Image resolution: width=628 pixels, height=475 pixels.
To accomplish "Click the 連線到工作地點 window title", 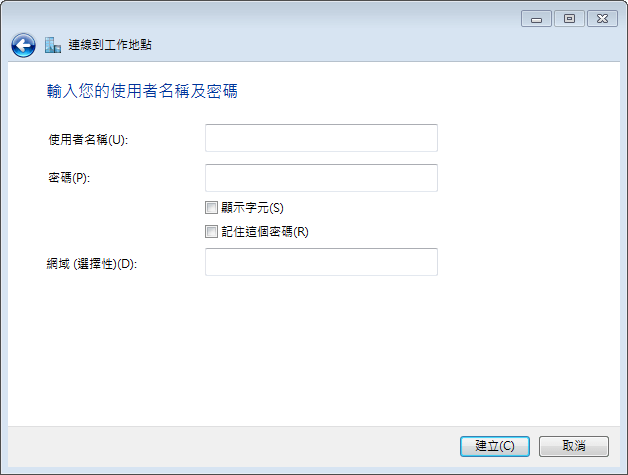I will click(110, 45).
